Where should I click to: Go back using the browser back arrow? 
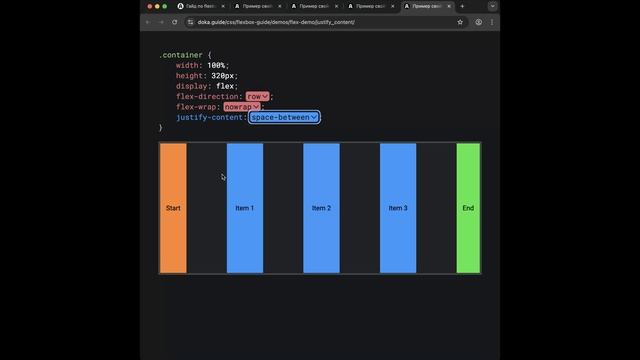pos(148,22)
